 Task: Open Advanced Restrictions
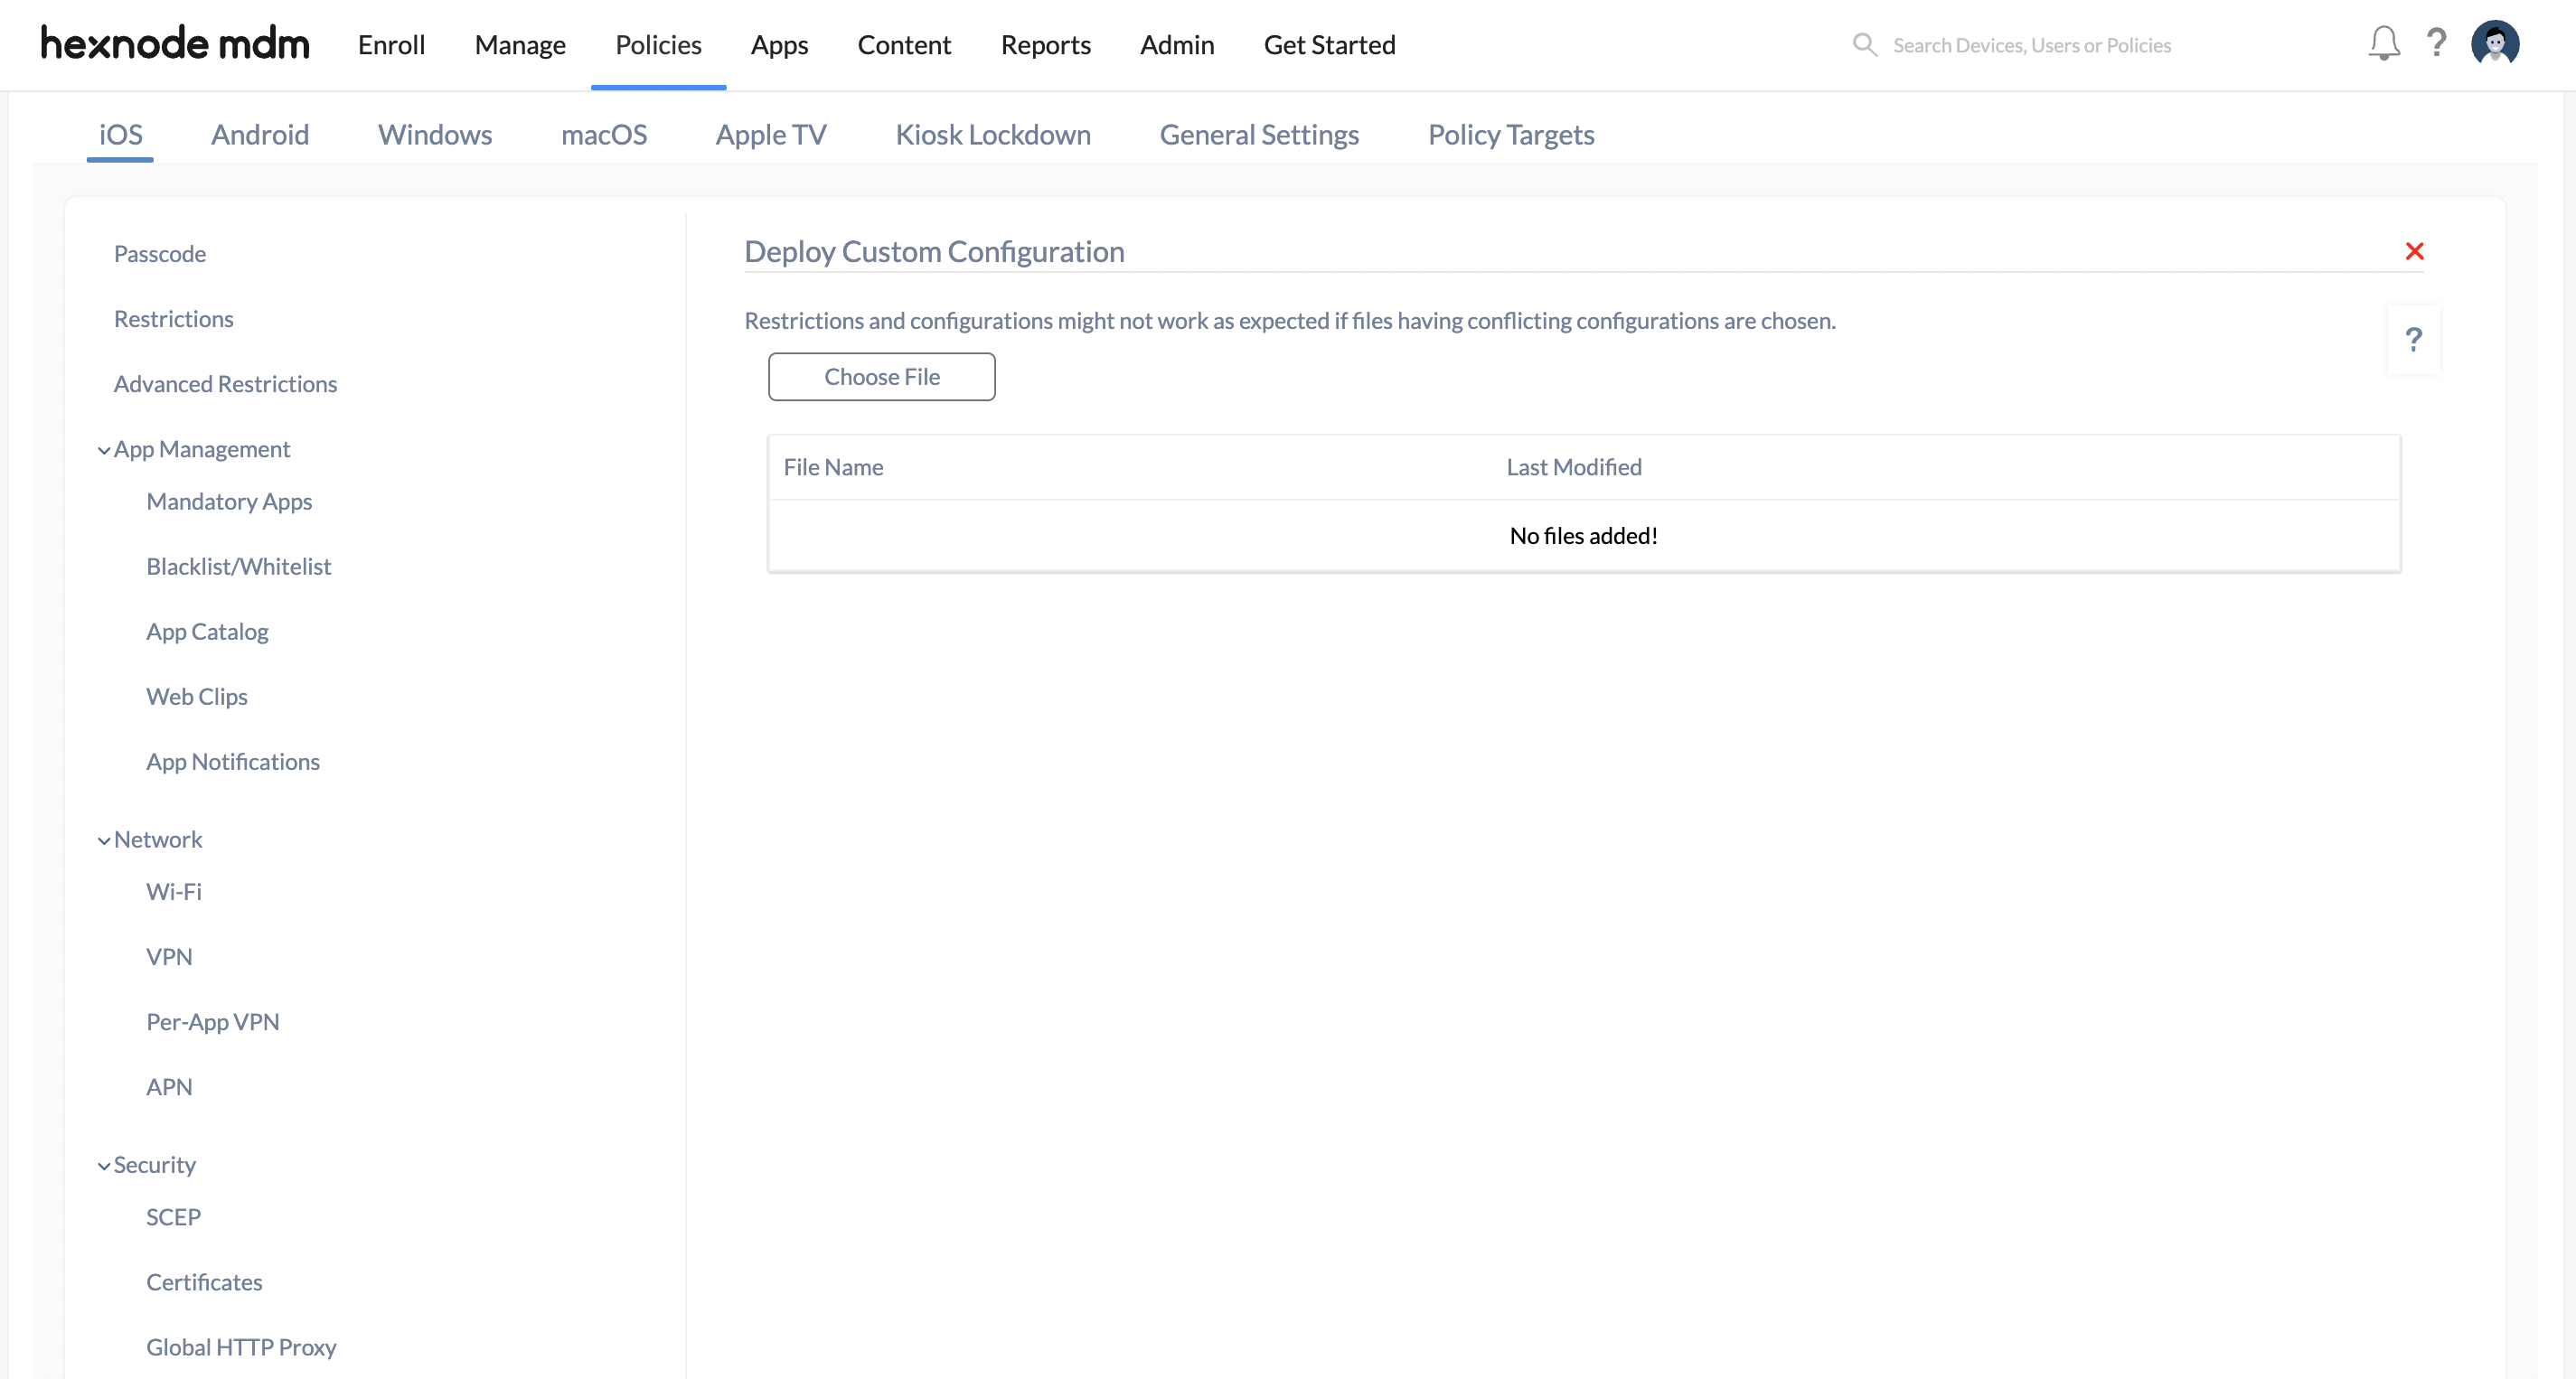[x=225, y=384]
